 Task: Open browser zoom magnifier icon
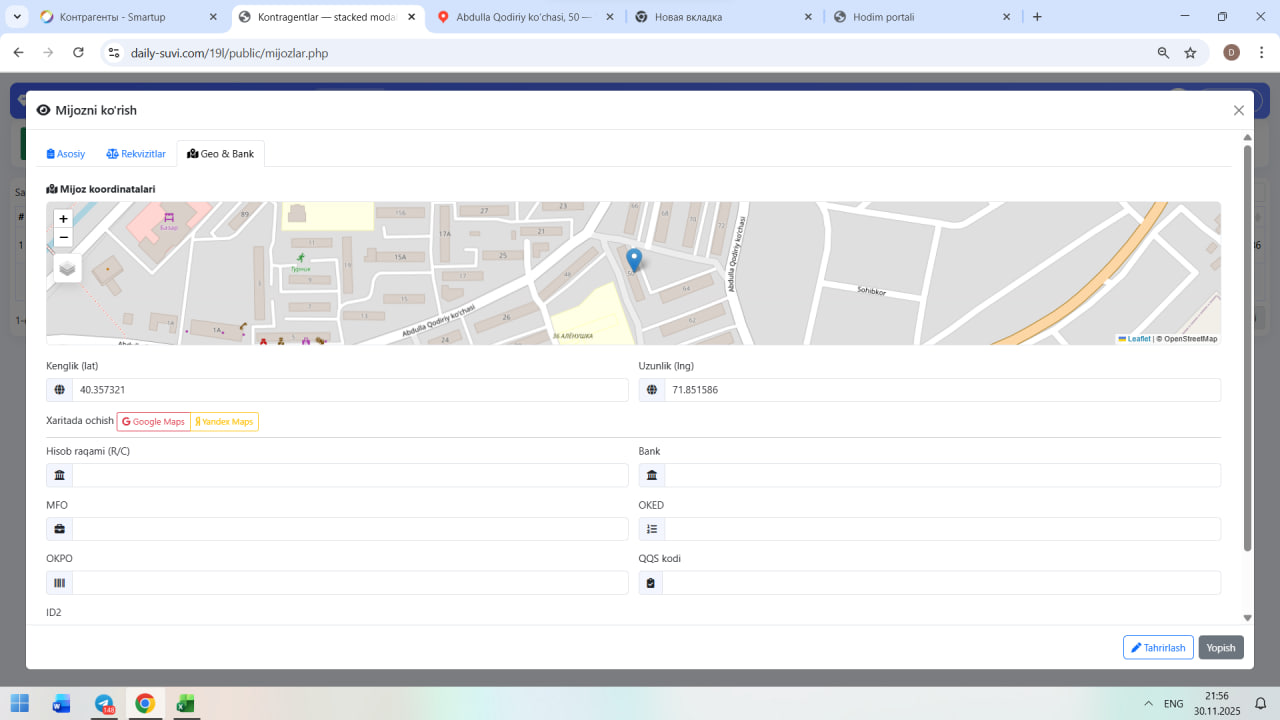[1163, 53]
